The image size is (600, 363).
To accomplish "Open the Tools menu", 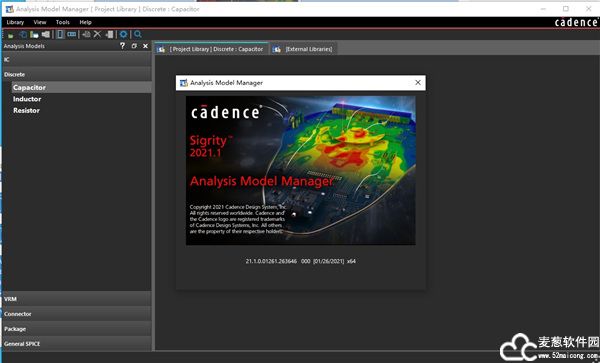I will point(63,22).
